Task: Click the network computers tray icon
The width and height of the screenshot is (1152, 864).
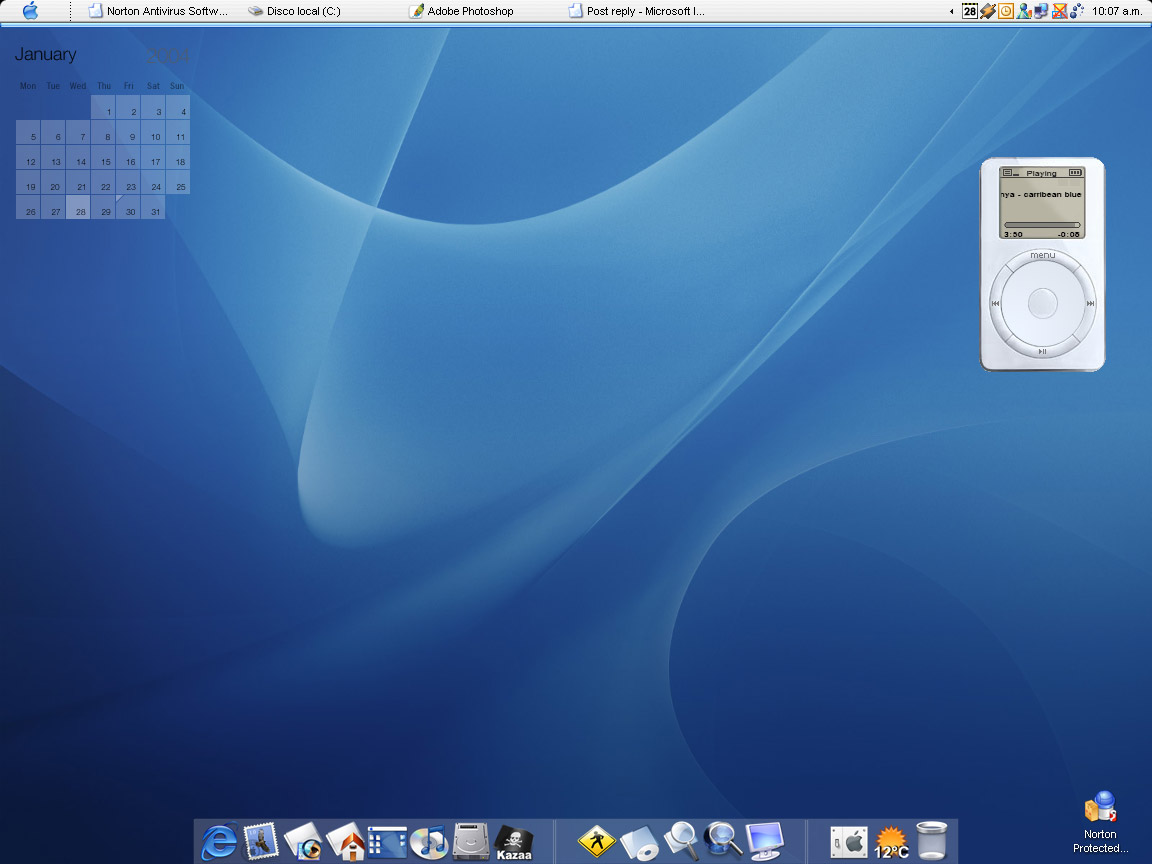Action: (x=1041, y=11)
